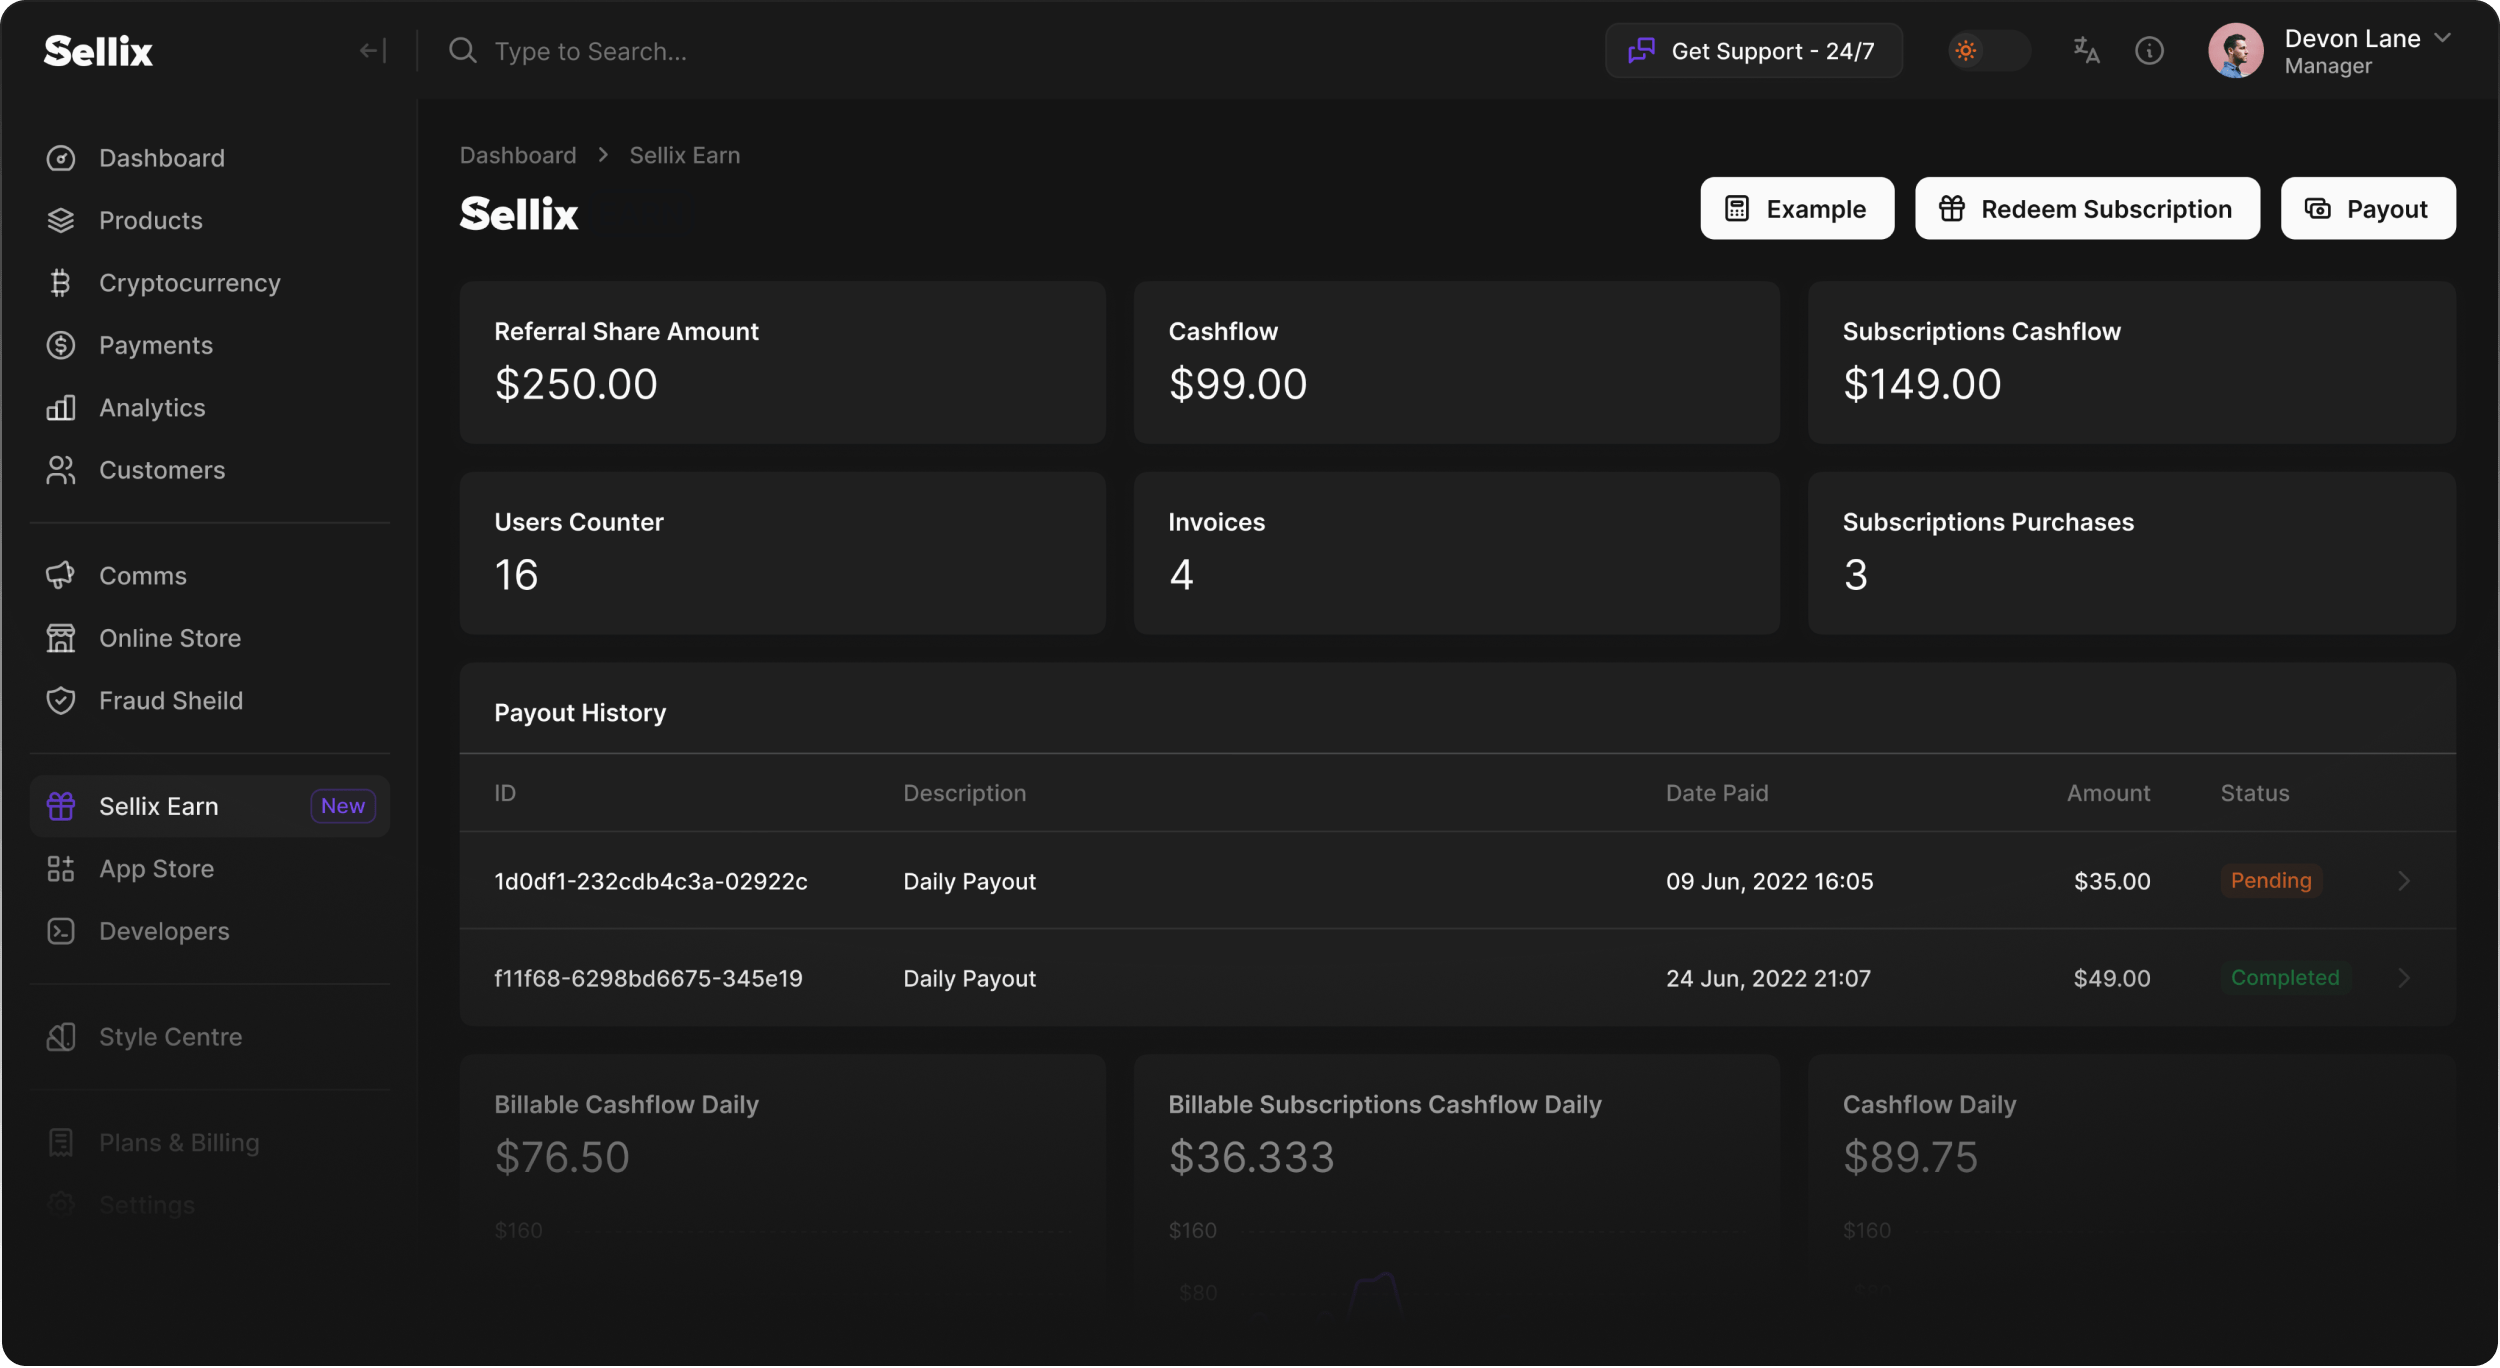The width and height of the screenshot is (2500, 1368).
Task: Open Online Store via the storefront icon
Action: click(x=61, y=638)
